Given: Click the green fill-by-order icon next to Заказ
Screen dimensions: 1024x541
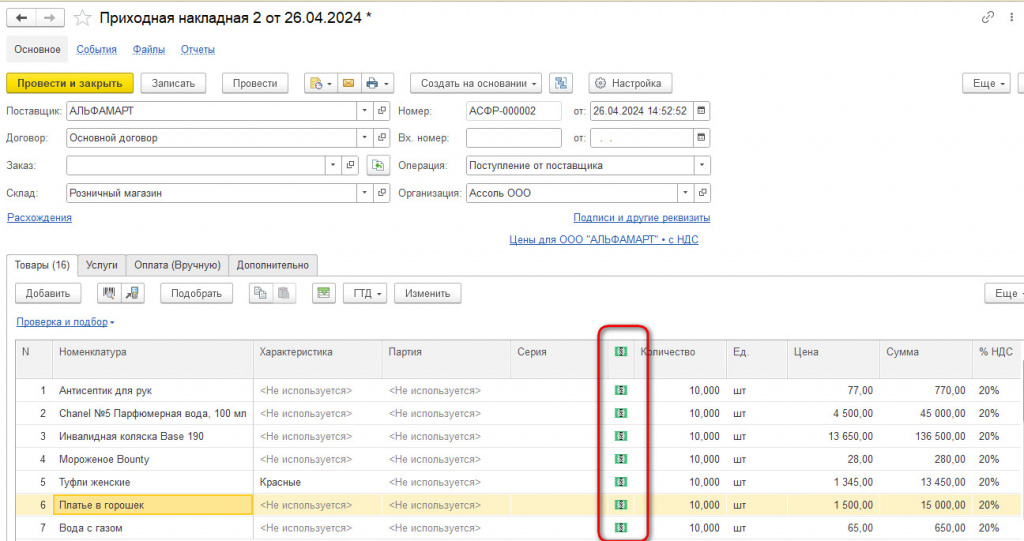Looking at the screenshot, I should pyautogui.click(x=377, y=165).
